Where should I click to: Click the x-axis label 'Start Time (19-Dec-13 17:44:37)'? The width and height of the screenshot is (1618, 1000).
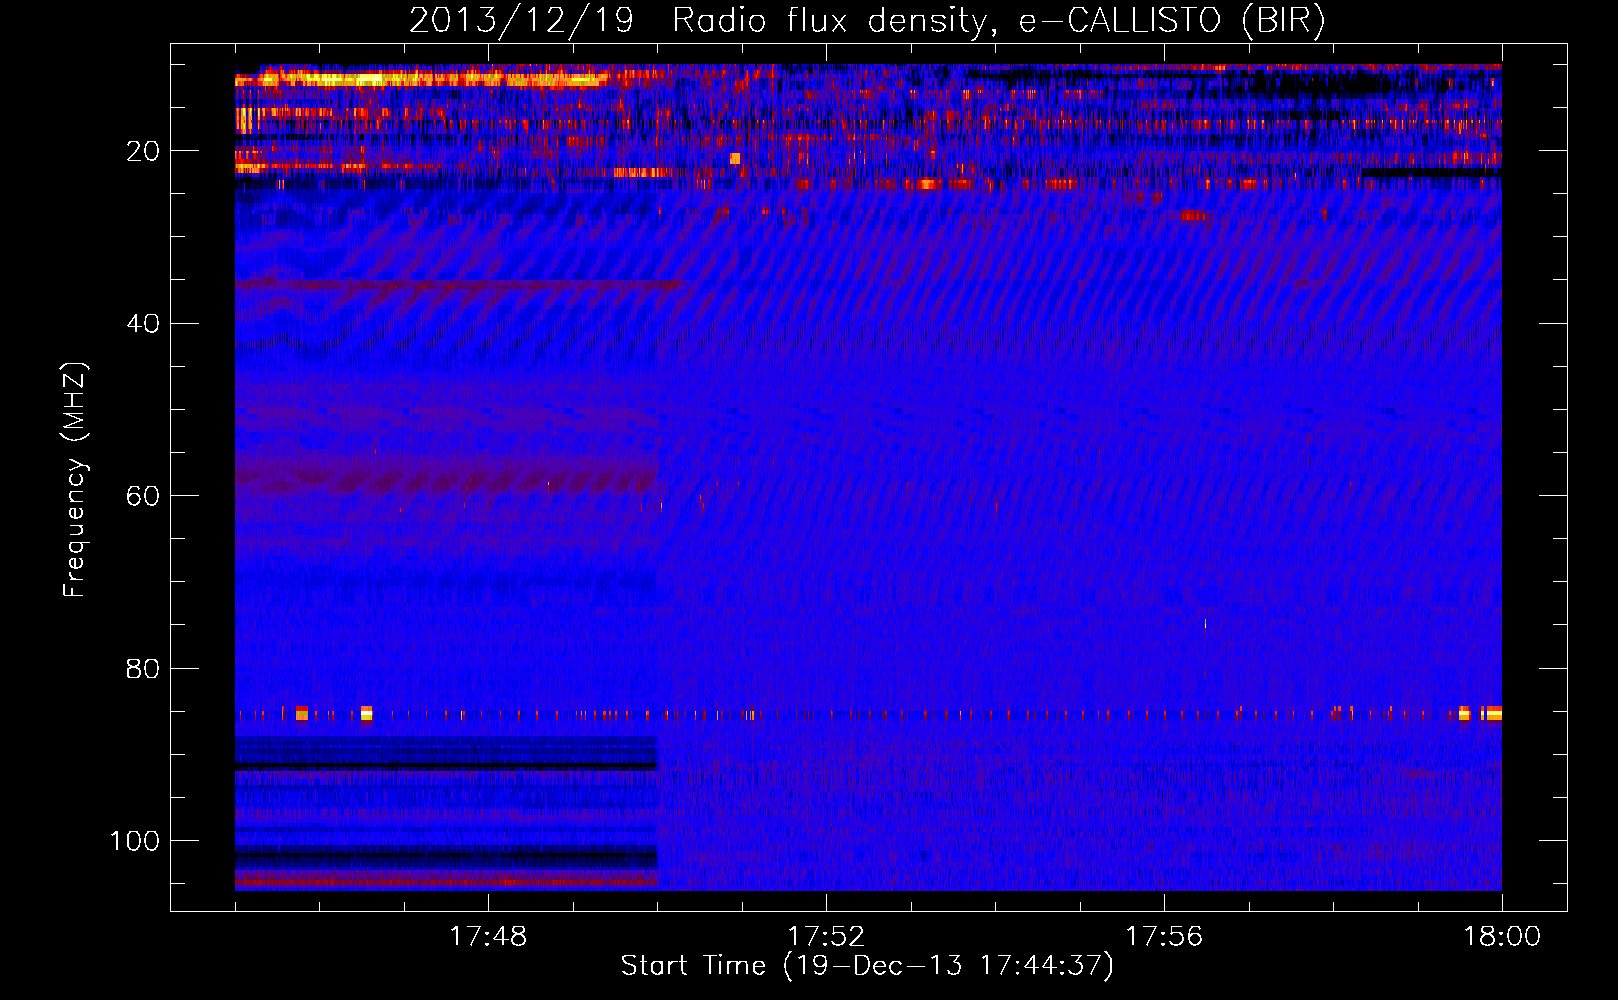867,966
